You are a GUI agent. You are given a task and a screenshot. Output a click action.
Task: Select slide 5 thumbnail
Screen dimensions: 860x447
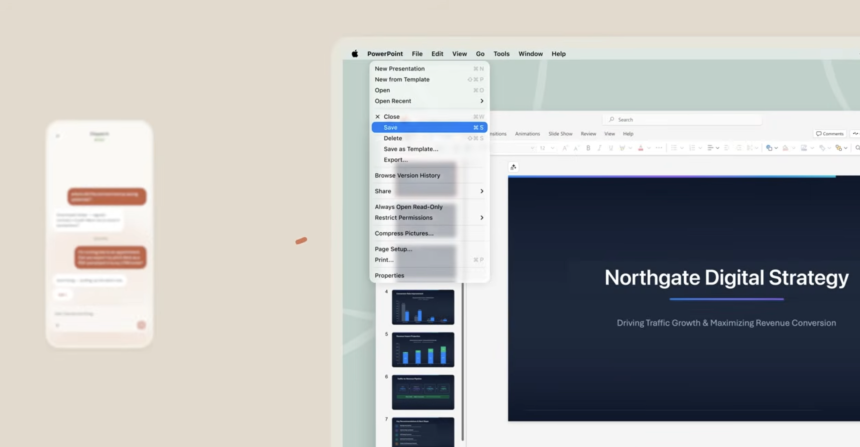(423, 349)
